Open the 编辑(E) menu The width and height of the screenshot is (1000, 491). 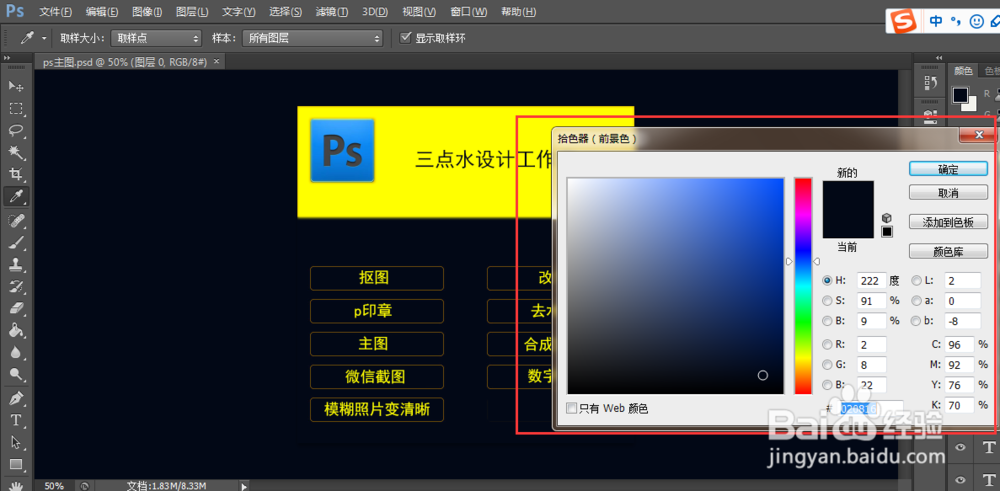click(102, 12)
